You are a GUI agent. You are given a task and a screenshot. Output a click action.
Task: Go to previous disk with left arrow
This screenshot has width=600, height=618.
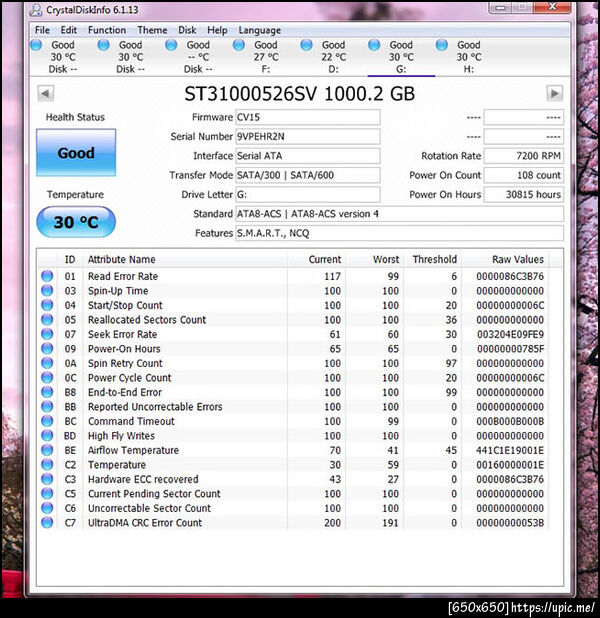tap(46, 93)
